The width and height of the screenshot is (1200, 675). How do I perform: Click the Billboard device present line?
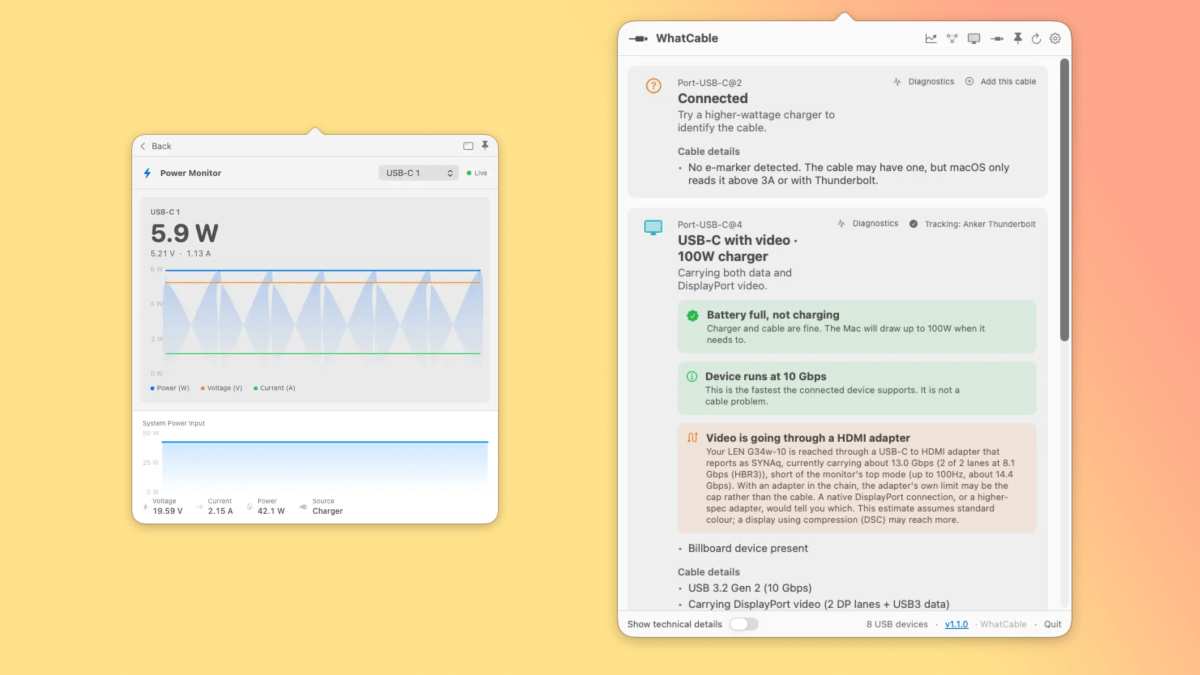click(748, 548)
